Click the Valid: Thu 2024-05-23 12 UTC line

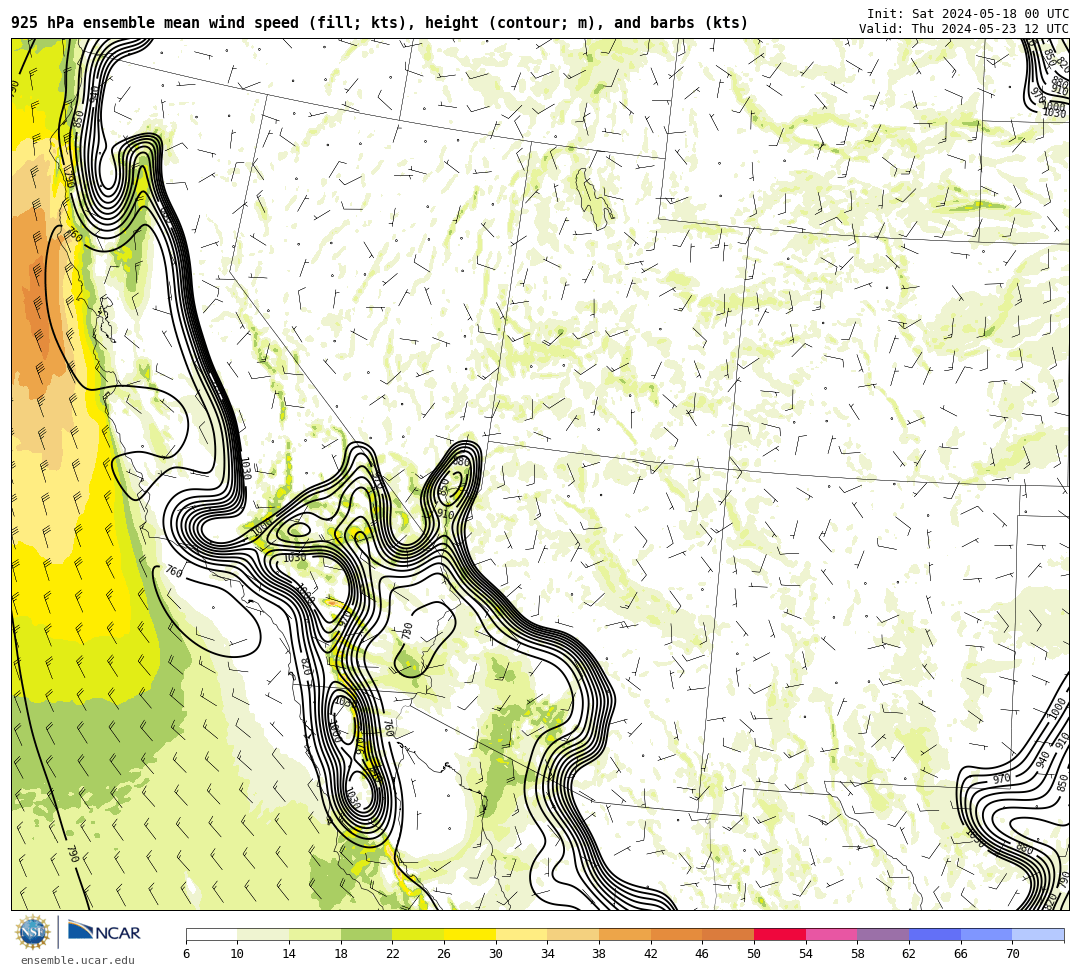click(x=964, y=29)
